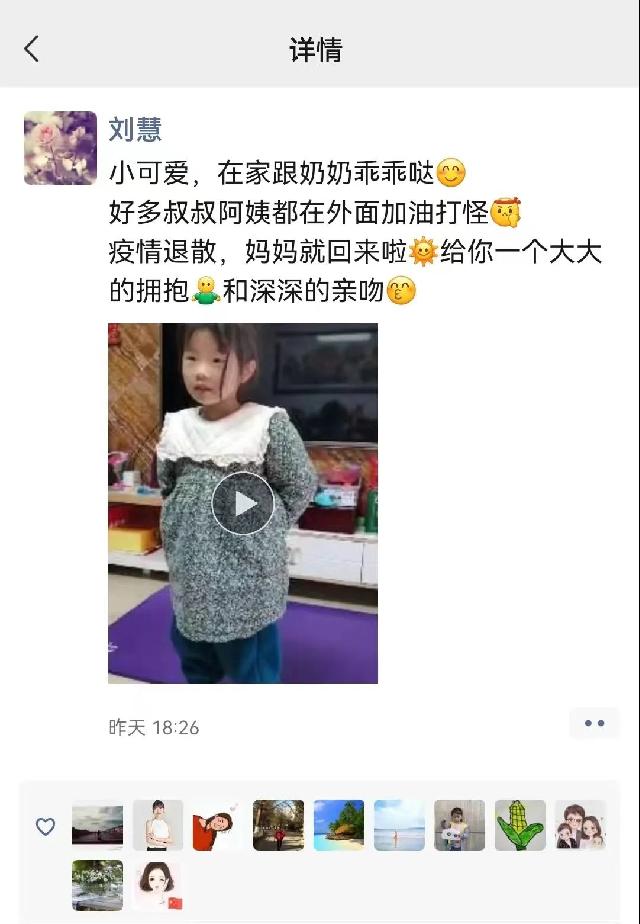Open the cartoon family avatar liker
This screenshot has height=924, width=640.
(x=580, y=825)
